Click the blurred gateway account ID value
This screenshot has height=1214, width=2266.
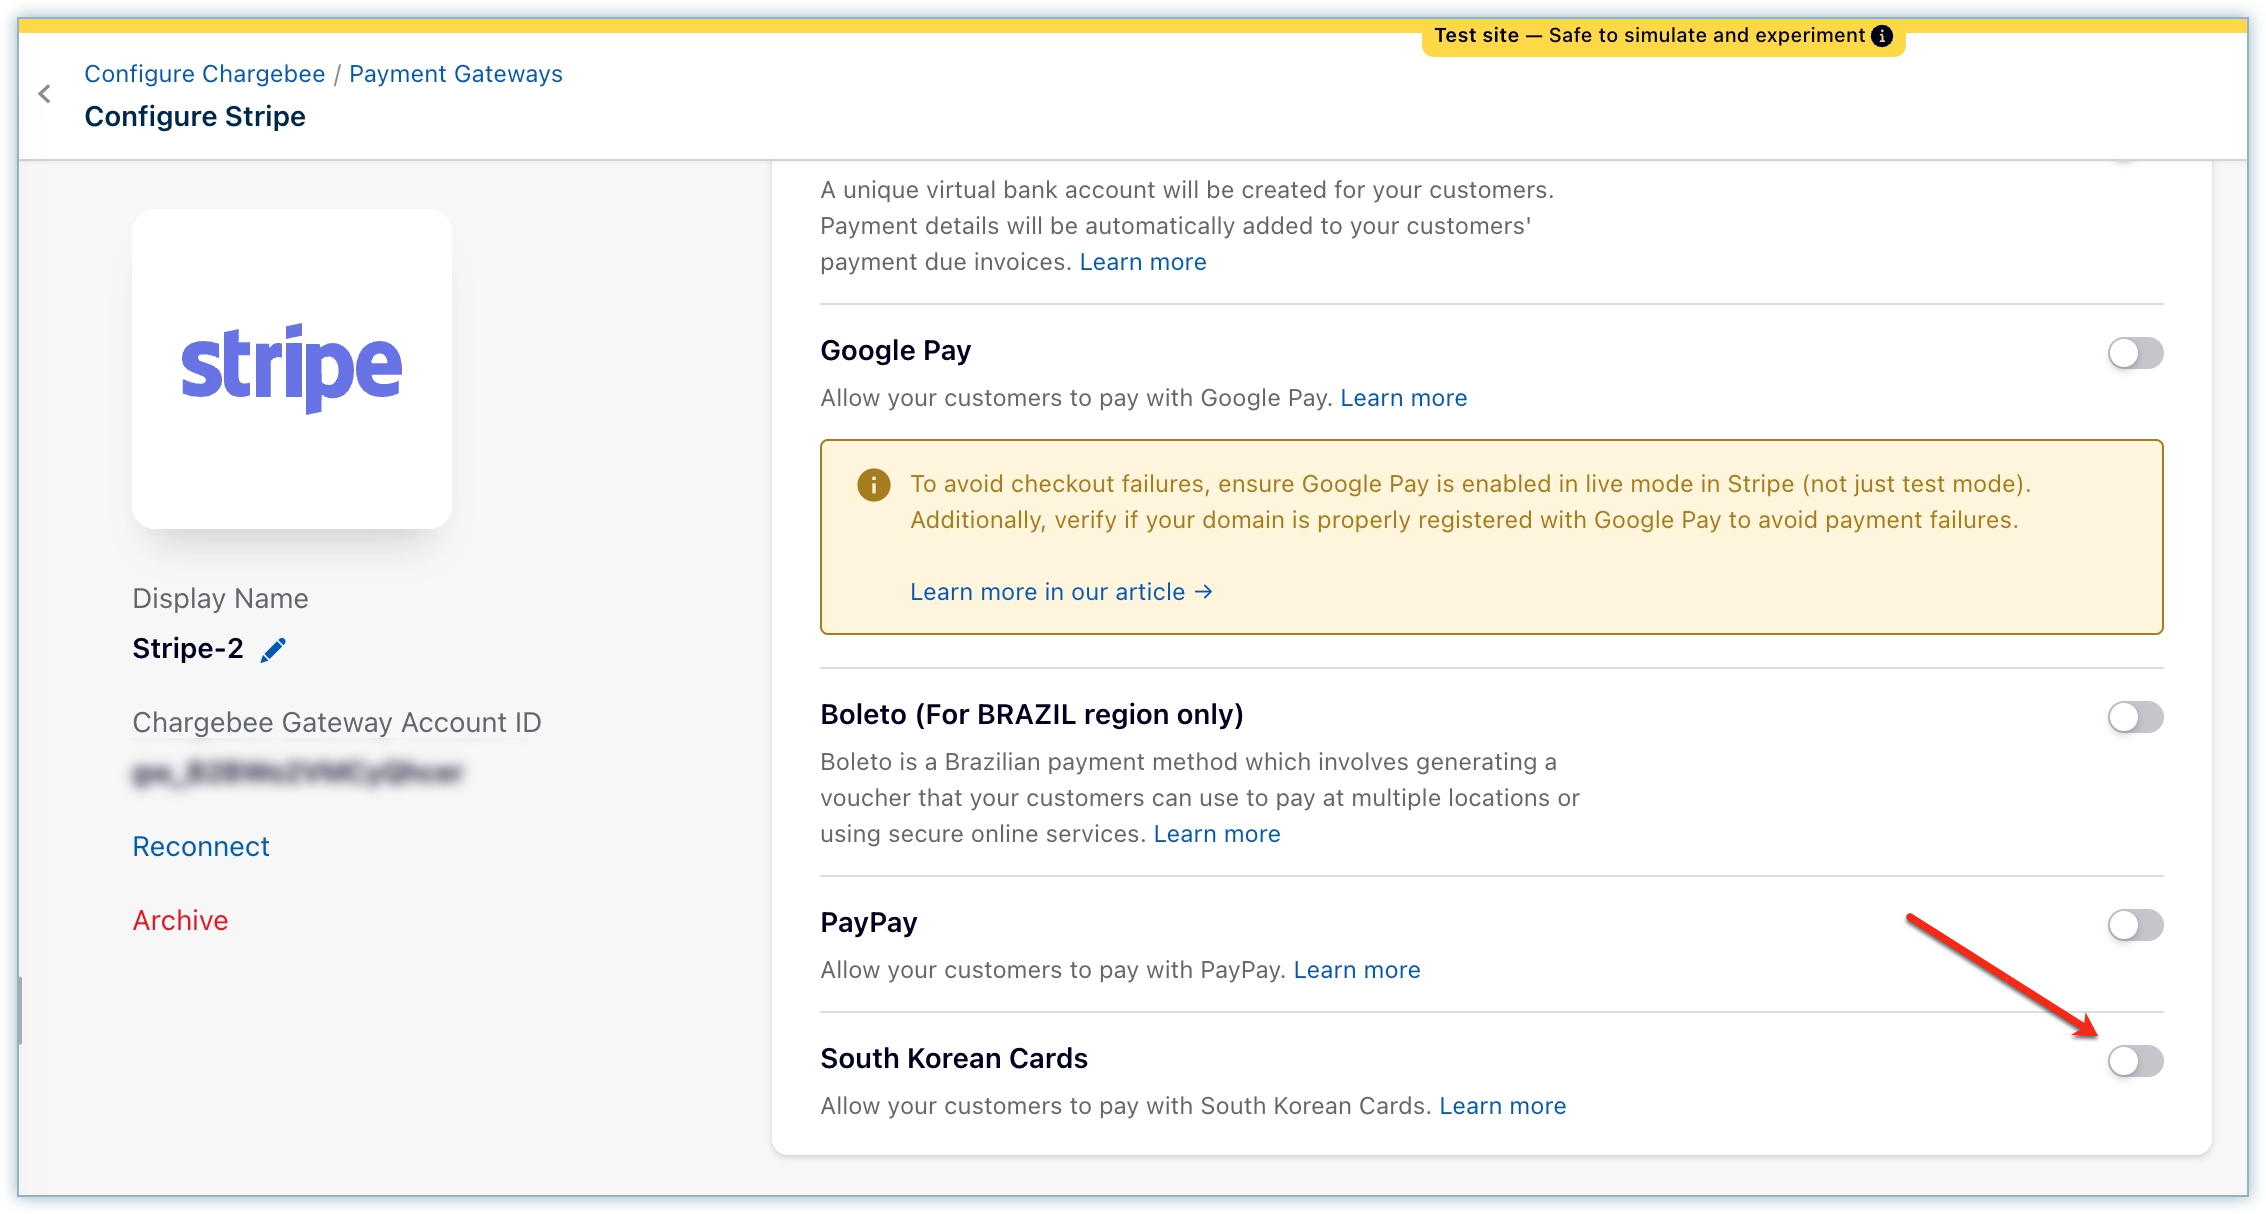click(x=298, y=773)
